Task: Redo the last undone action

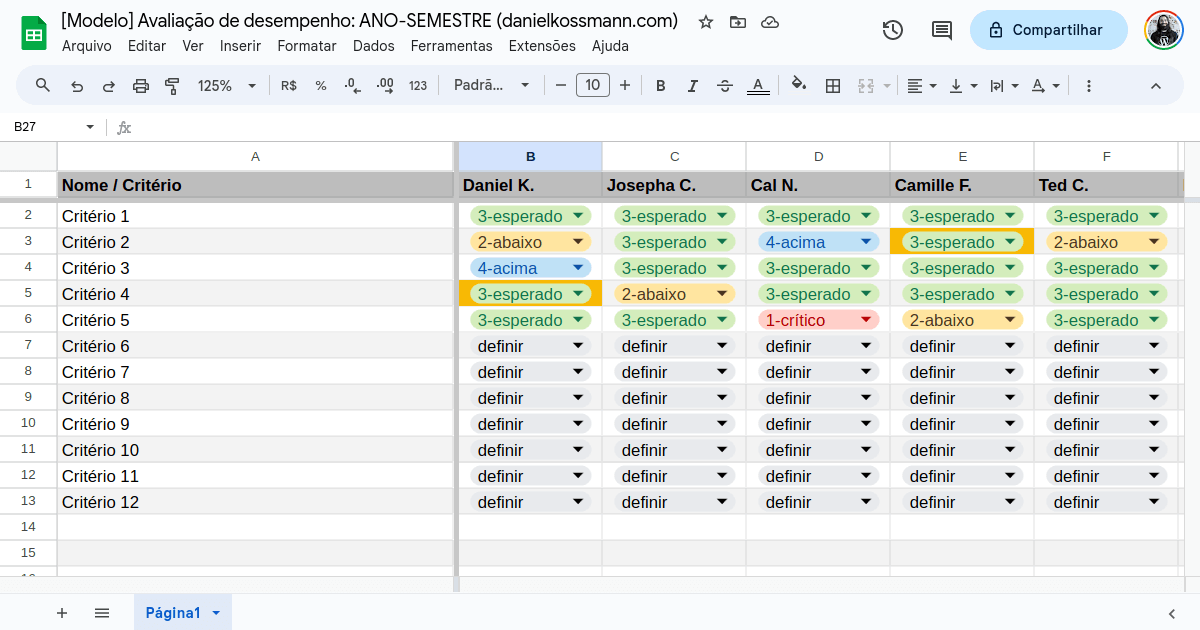Action: 109,86
